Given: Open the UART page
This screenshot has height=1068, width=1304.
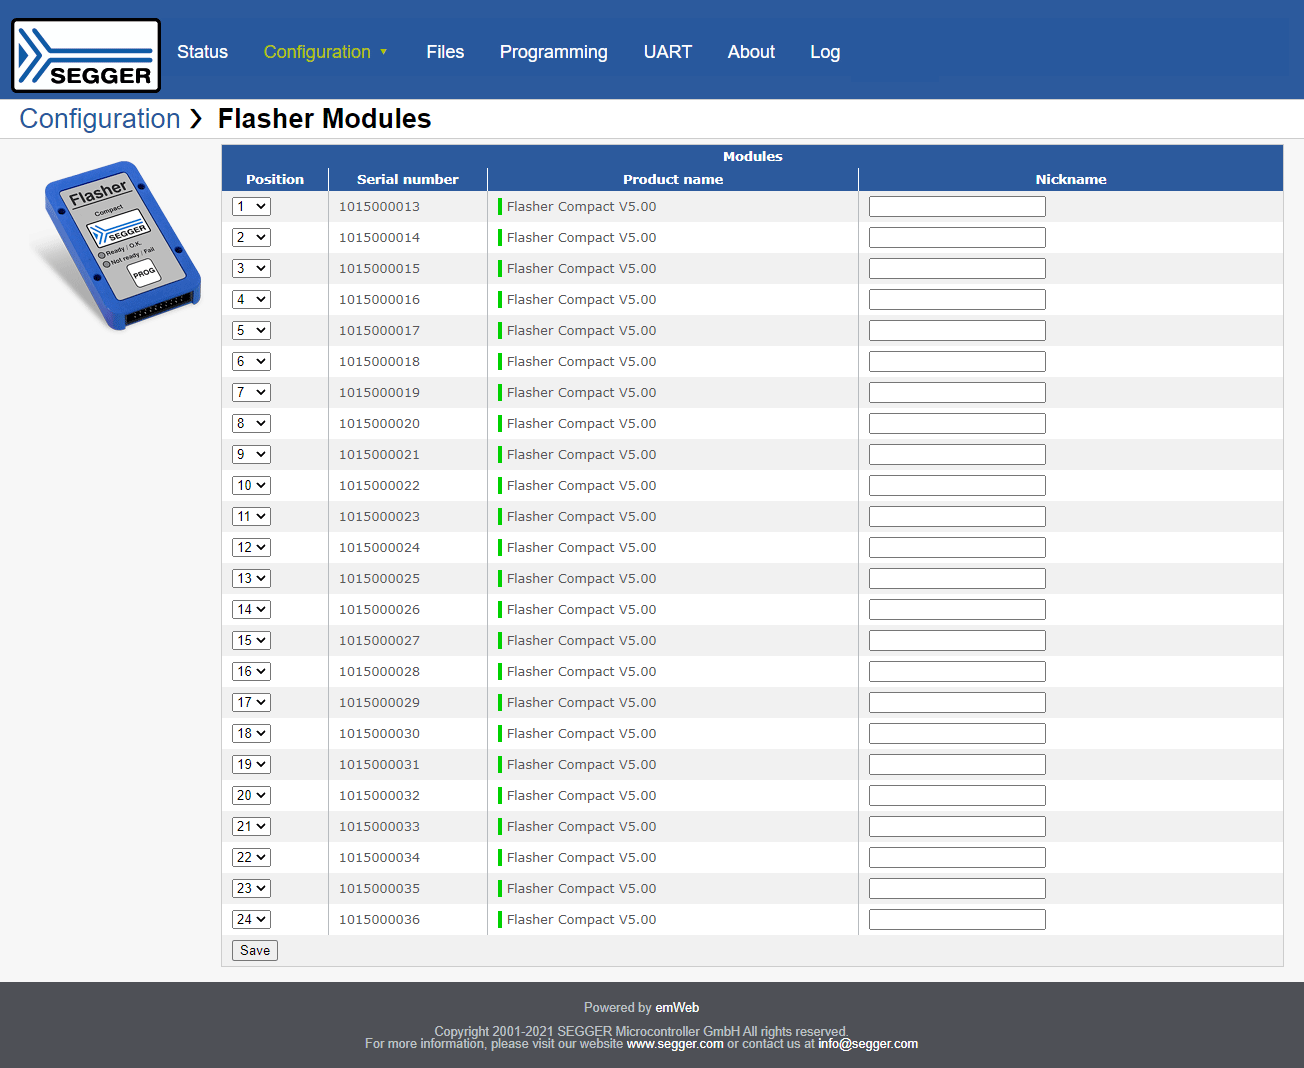Looking at the screenshot, I should pos(667,52).
